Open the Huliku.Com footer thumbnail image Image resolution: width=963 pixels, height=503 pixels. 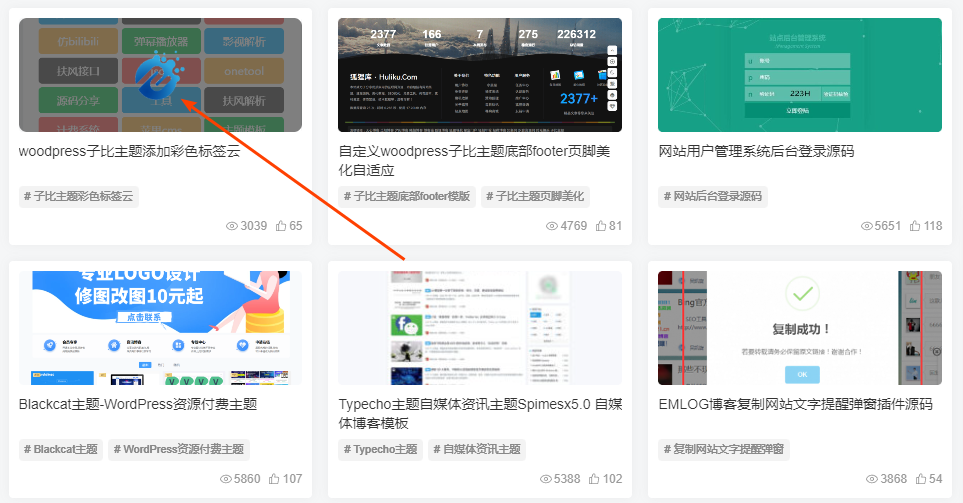coord(480,75)
